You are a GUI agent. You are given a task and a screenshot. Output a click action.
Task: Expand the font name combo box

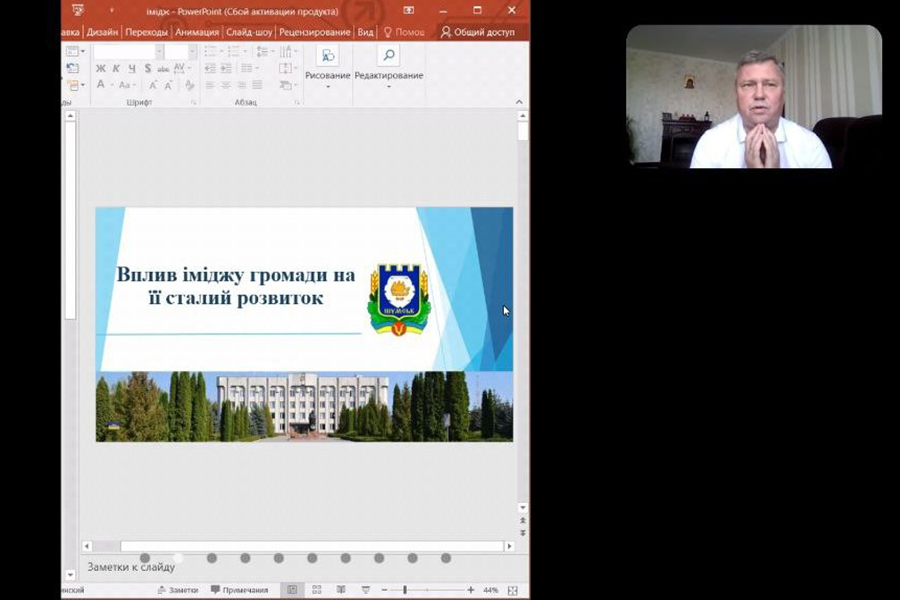click(158, 51)
